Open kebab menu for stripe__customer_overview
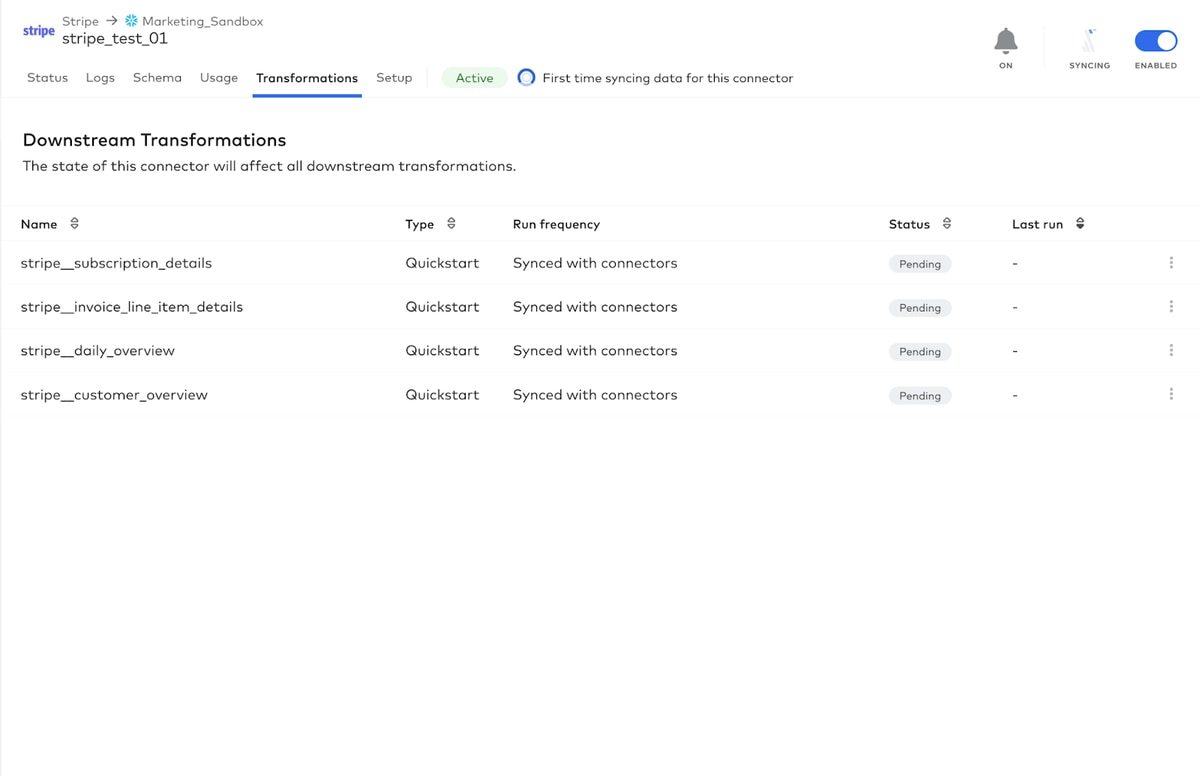Viewport: 1200px width, 776px height. [1171, 395]
